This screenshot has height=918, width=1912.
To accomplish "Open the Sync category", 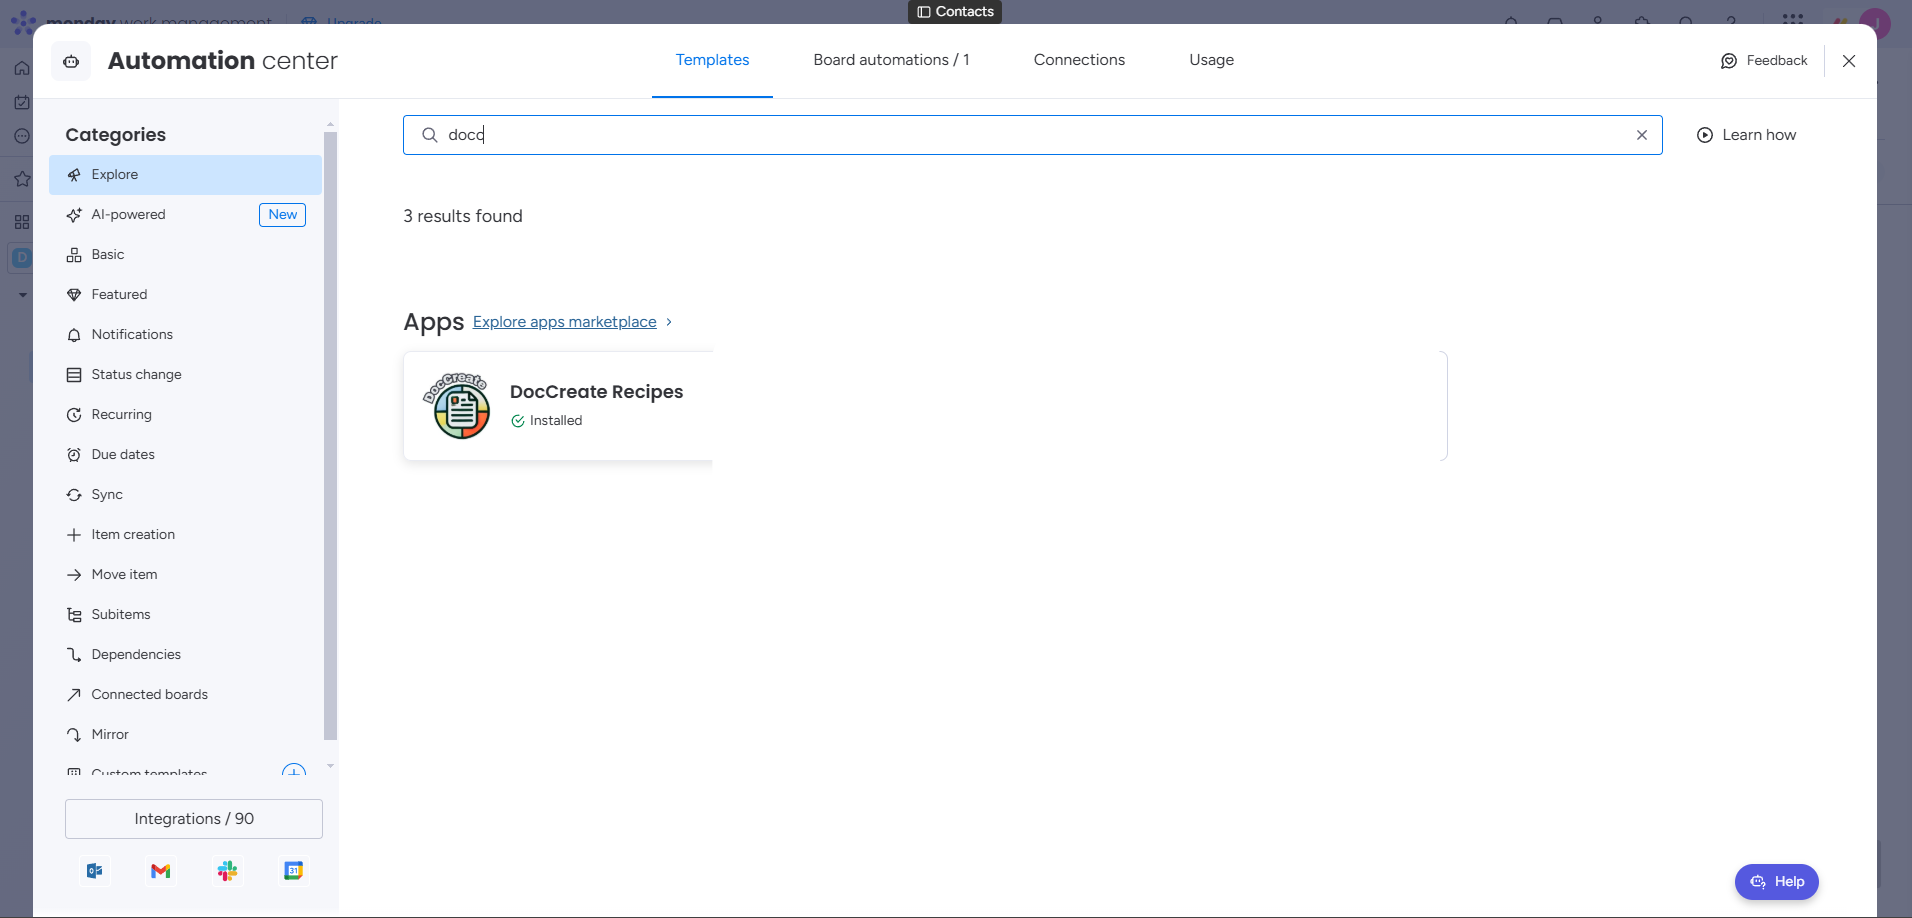I will coord(185,495).
